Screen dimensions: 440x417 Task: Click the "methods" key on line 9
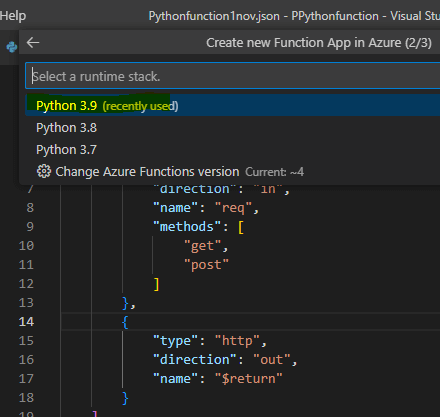coord(187,227)
